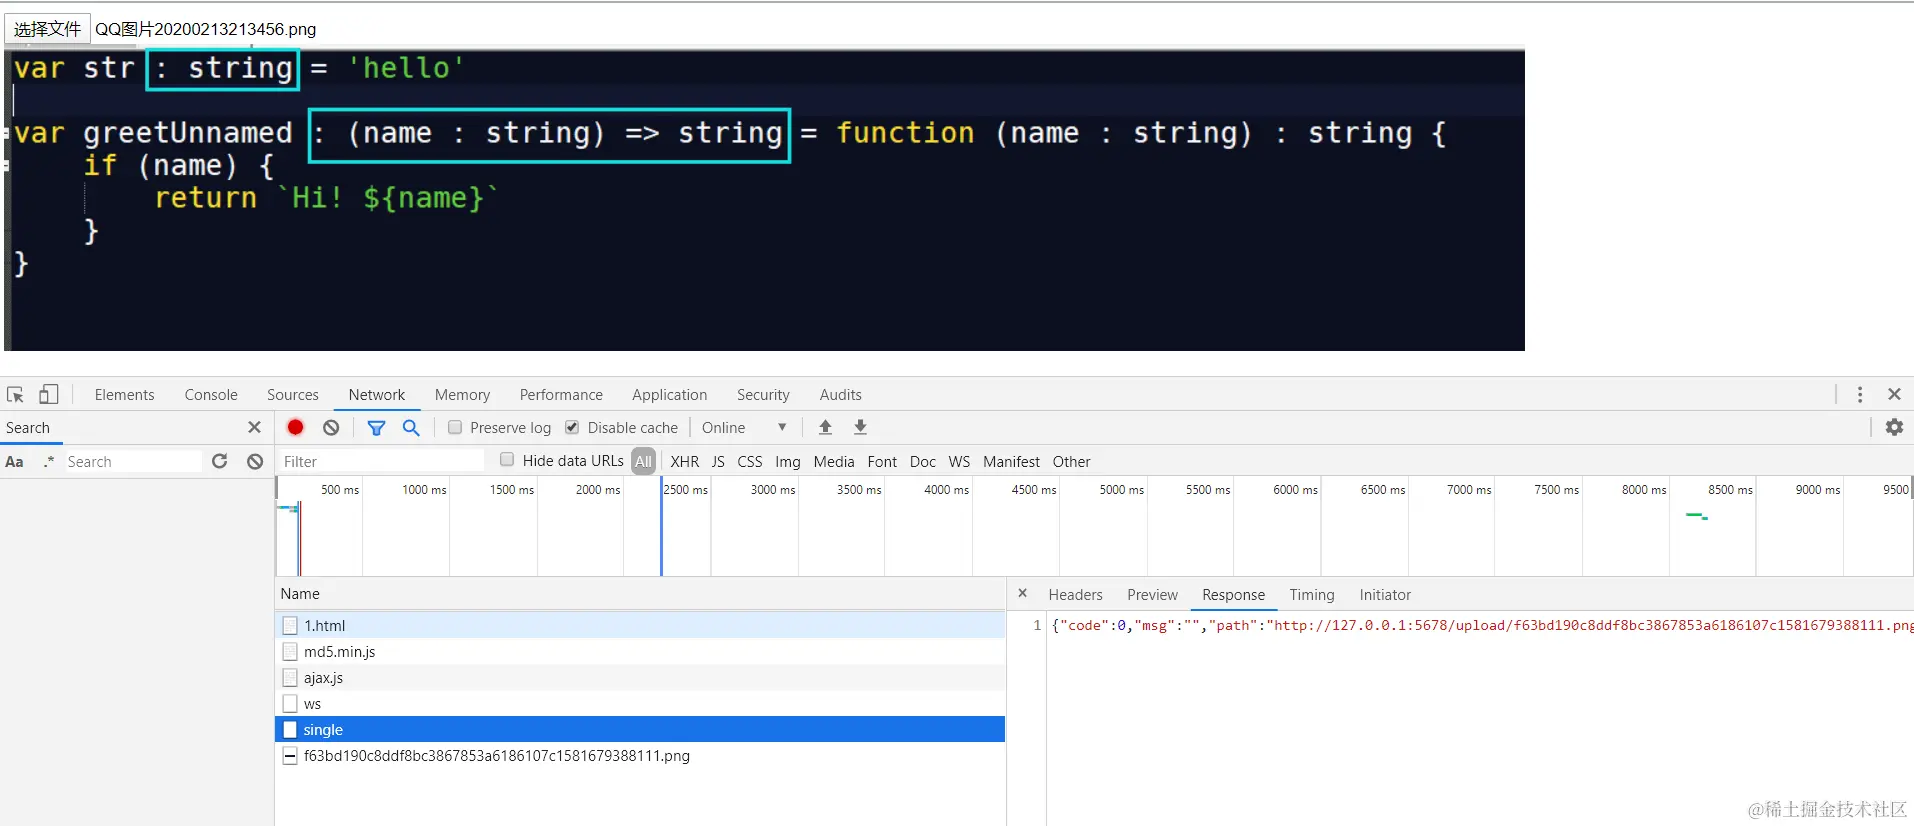Image resolution: width=1914 pixels, height=826 pixels.
Task: Focus the network Filter input field
Action: [381, 461]
